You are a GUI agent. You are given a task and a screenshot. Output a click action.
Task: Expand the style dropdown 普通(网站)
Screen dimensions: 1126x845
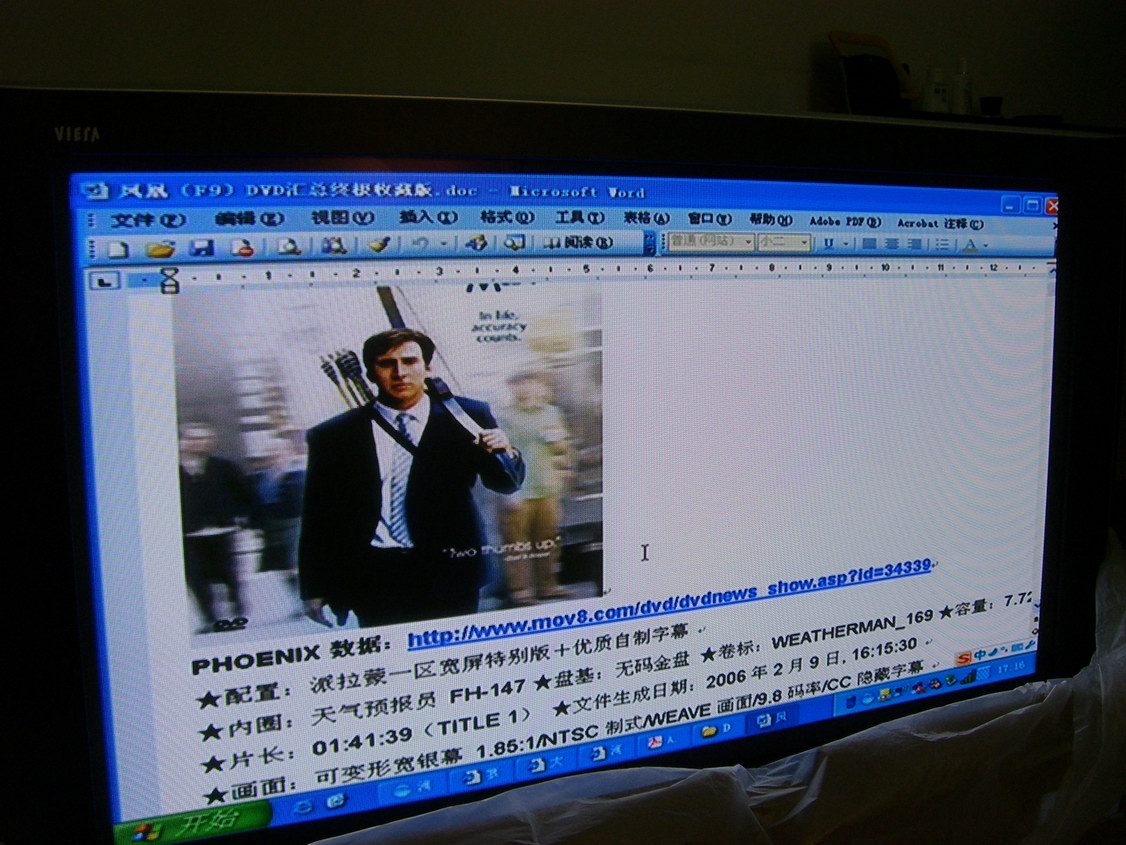pos(748,242)
